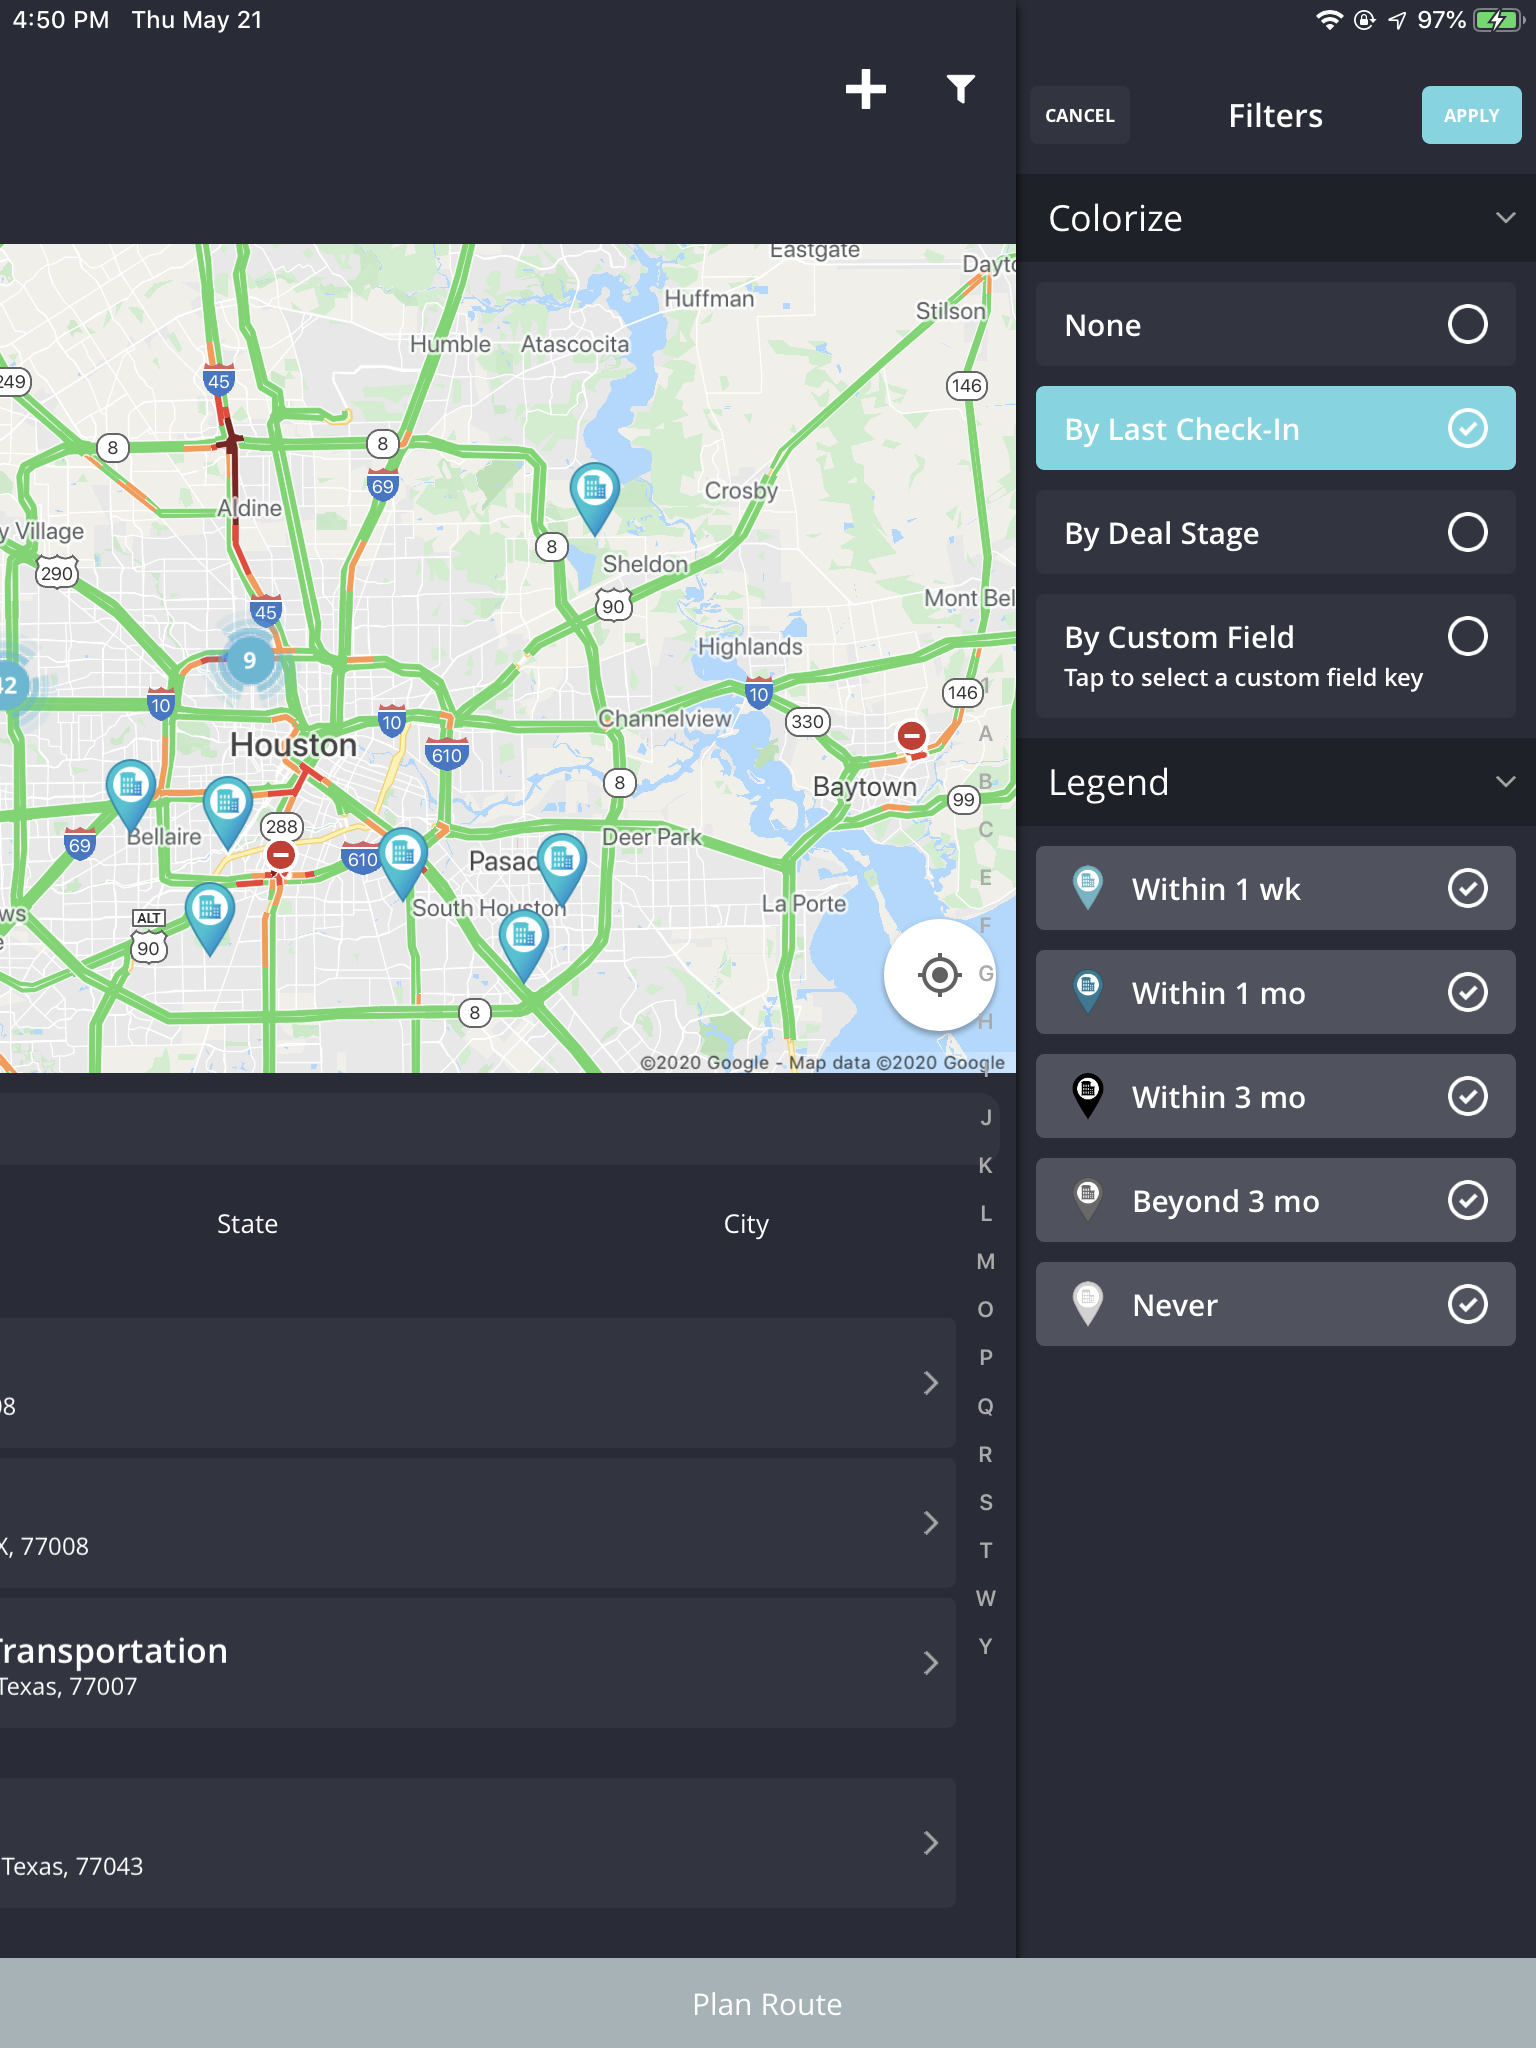Select the building pin south of Houston label
This screenshot has width=1536, height=2048.
(228, 811)
